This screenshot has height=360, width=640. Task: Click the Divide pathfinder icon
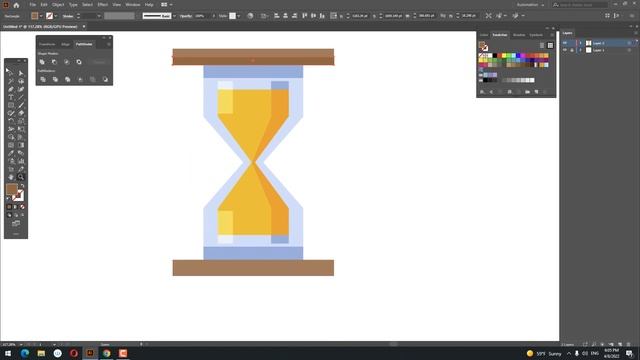pos(43,79)
